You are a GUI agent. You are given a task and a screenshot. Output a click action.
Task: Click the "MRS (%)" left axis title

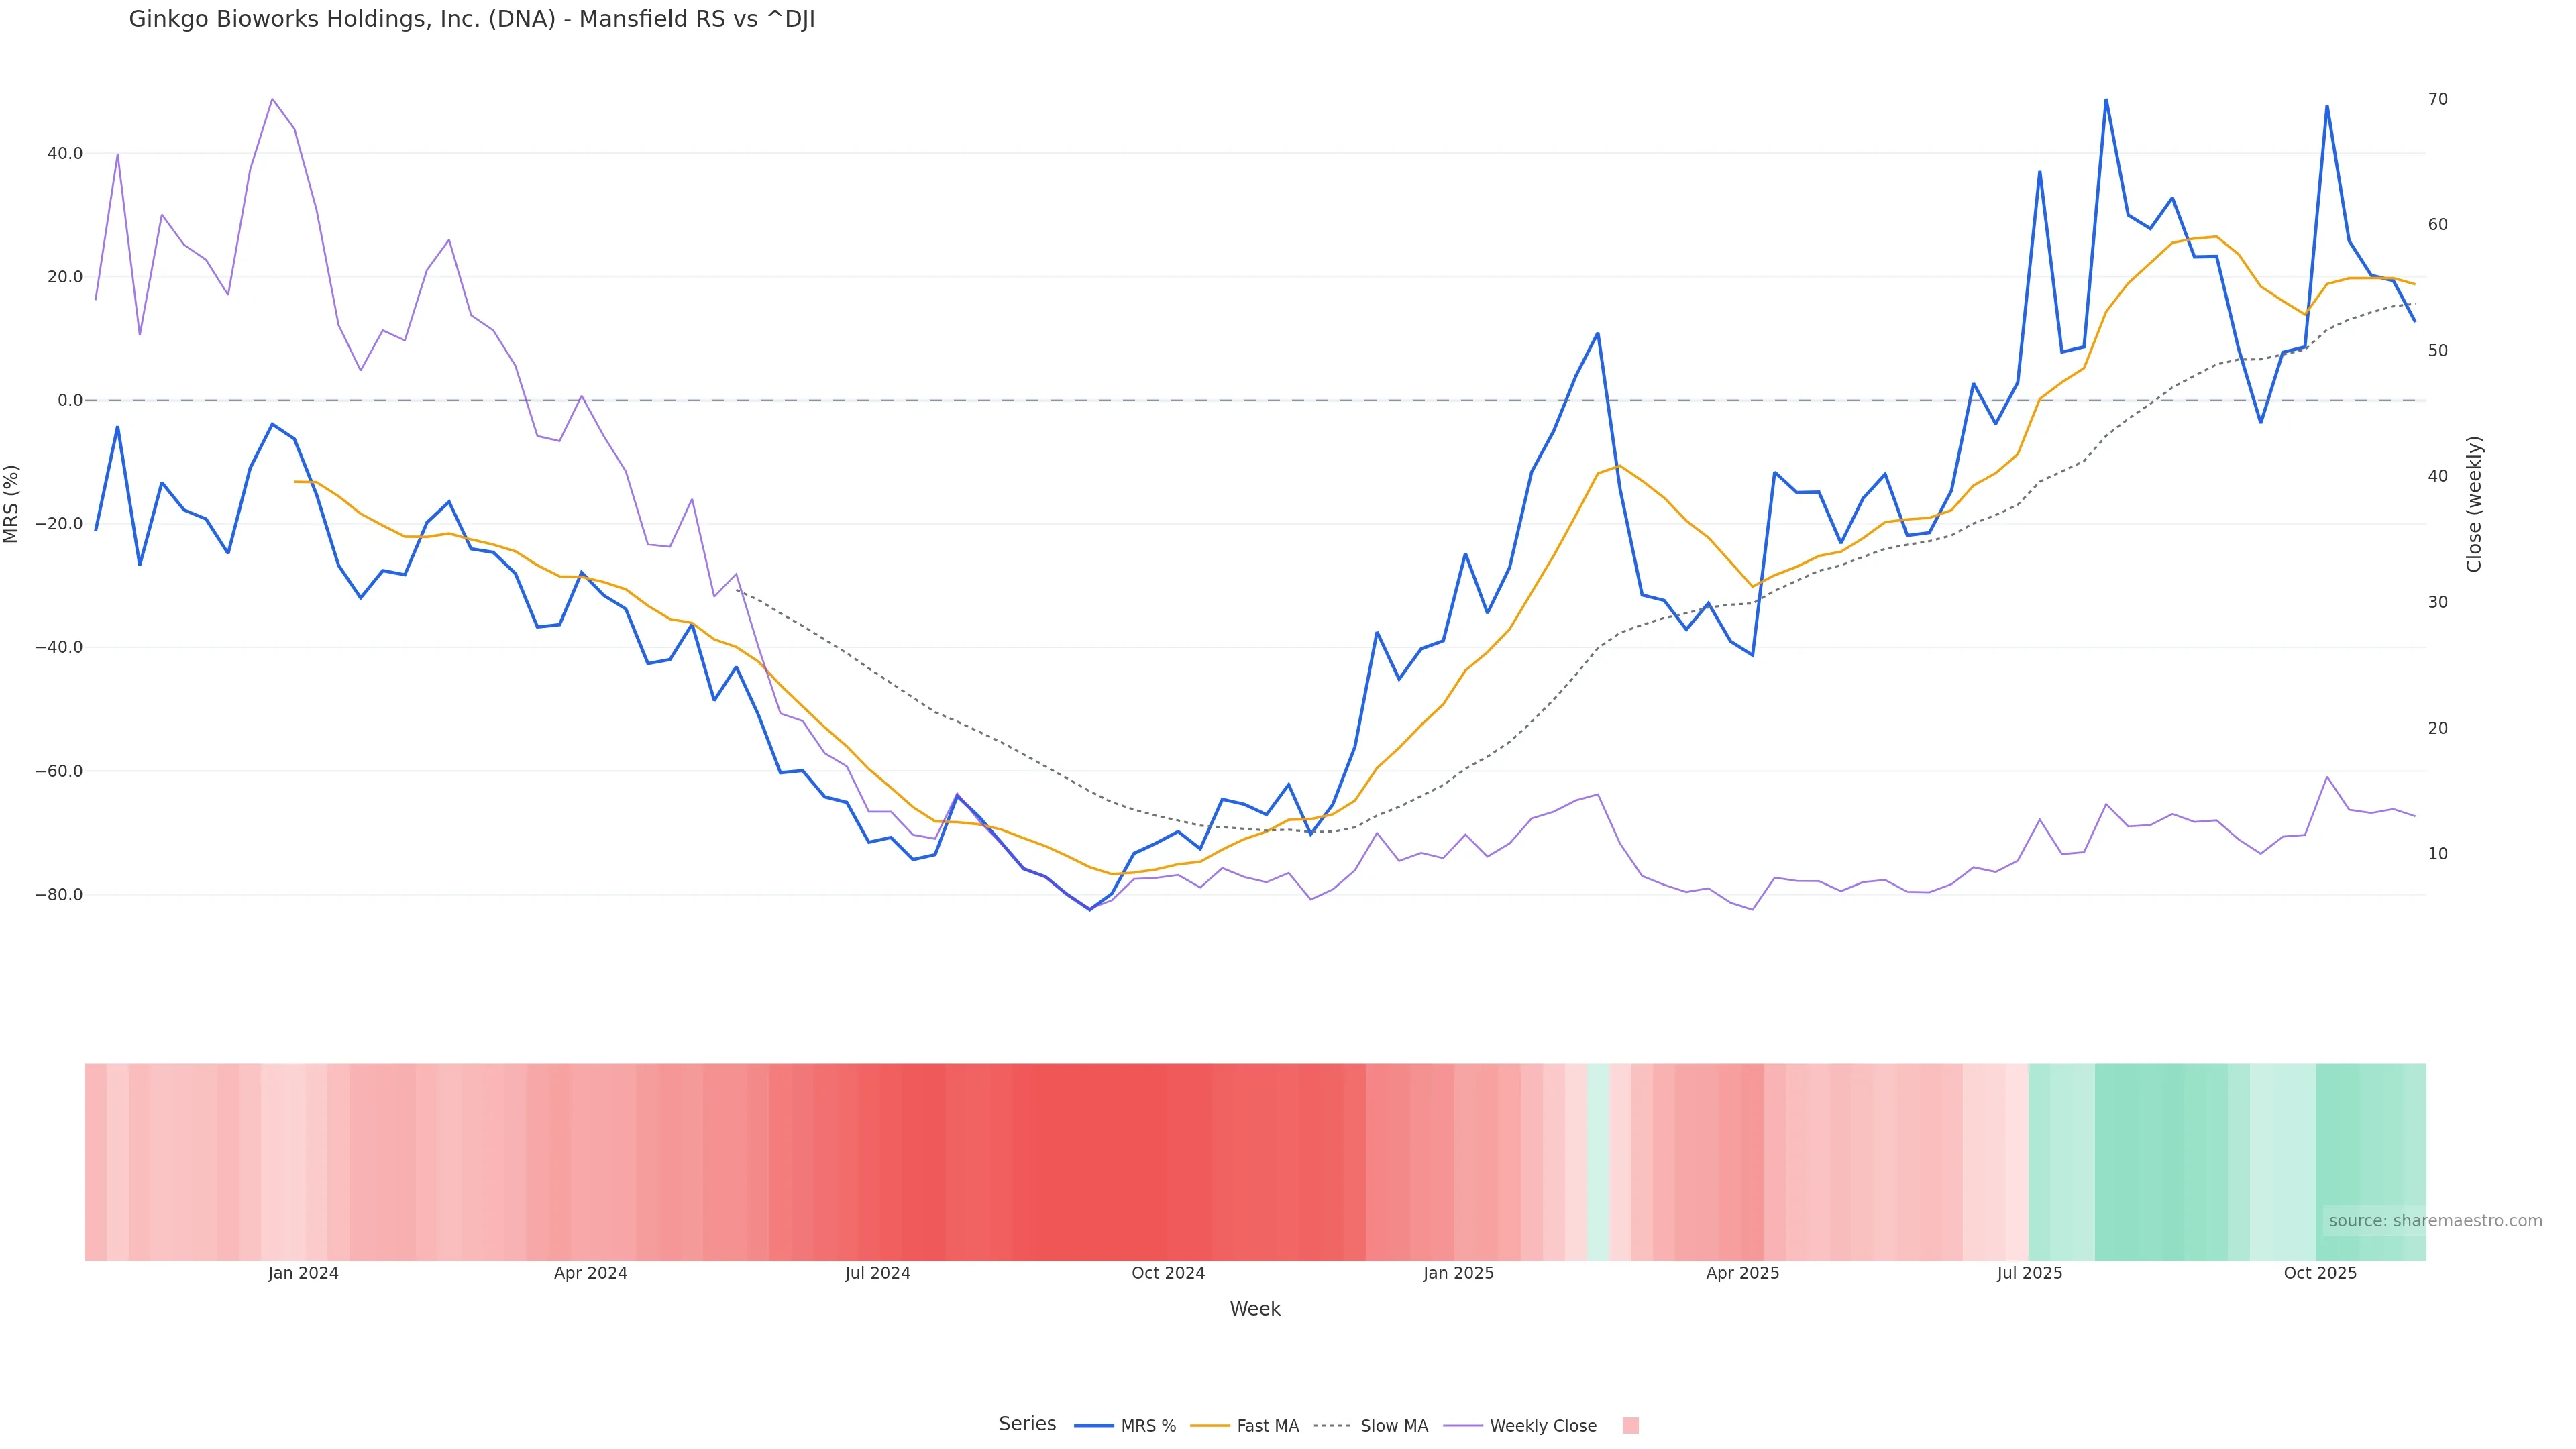[x=12, y=504]
